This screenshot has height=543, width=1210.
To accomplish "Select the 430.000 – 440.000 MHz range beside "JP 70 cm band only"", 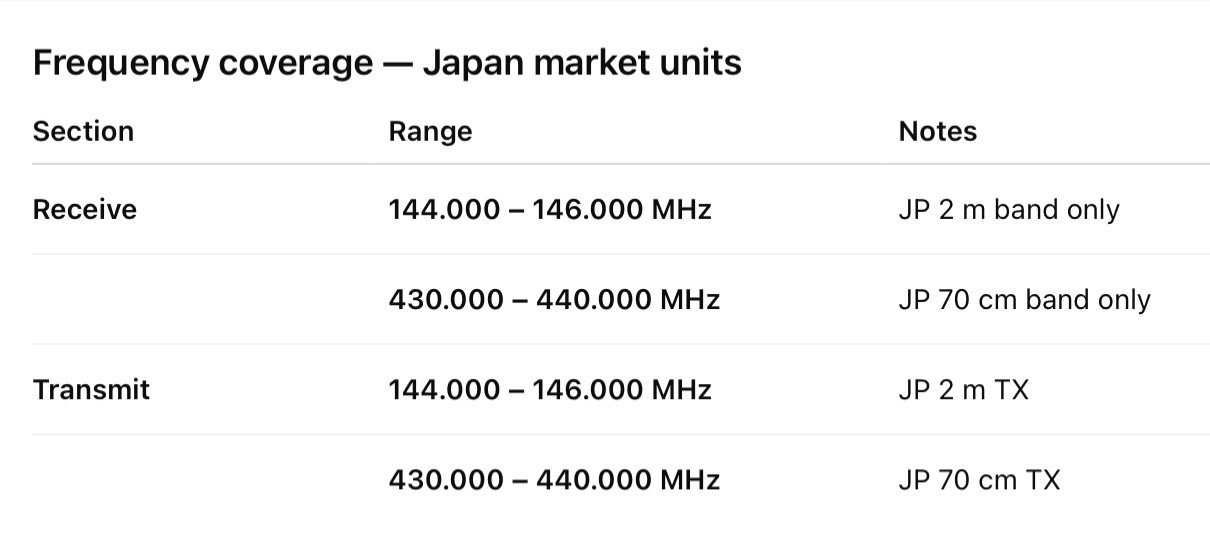I will coord(554,300).
